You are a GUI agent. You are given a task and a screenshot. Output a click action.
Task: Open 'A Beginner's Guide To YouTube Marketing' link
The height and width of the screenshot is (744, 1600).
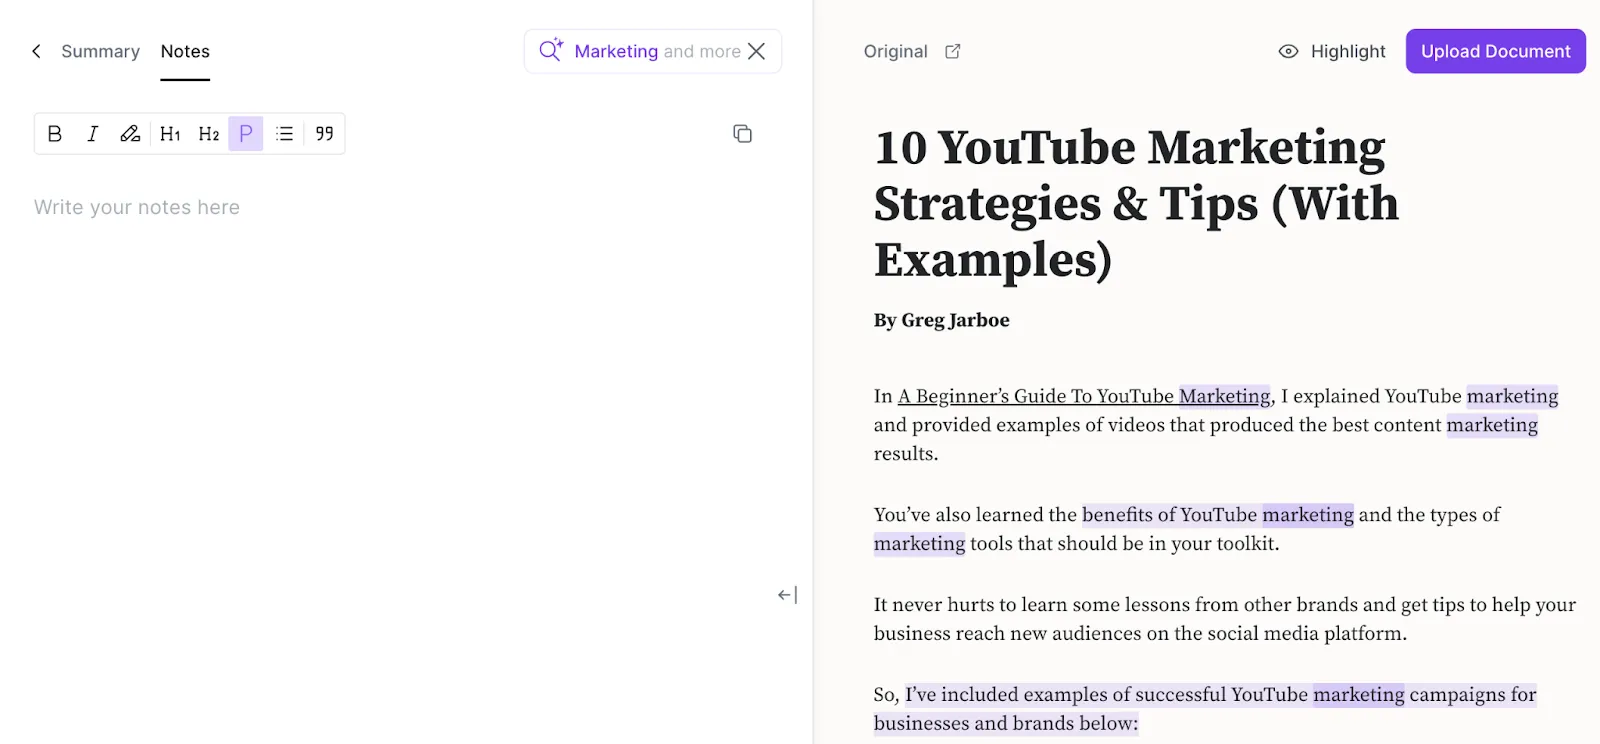tap(1084, 396)
